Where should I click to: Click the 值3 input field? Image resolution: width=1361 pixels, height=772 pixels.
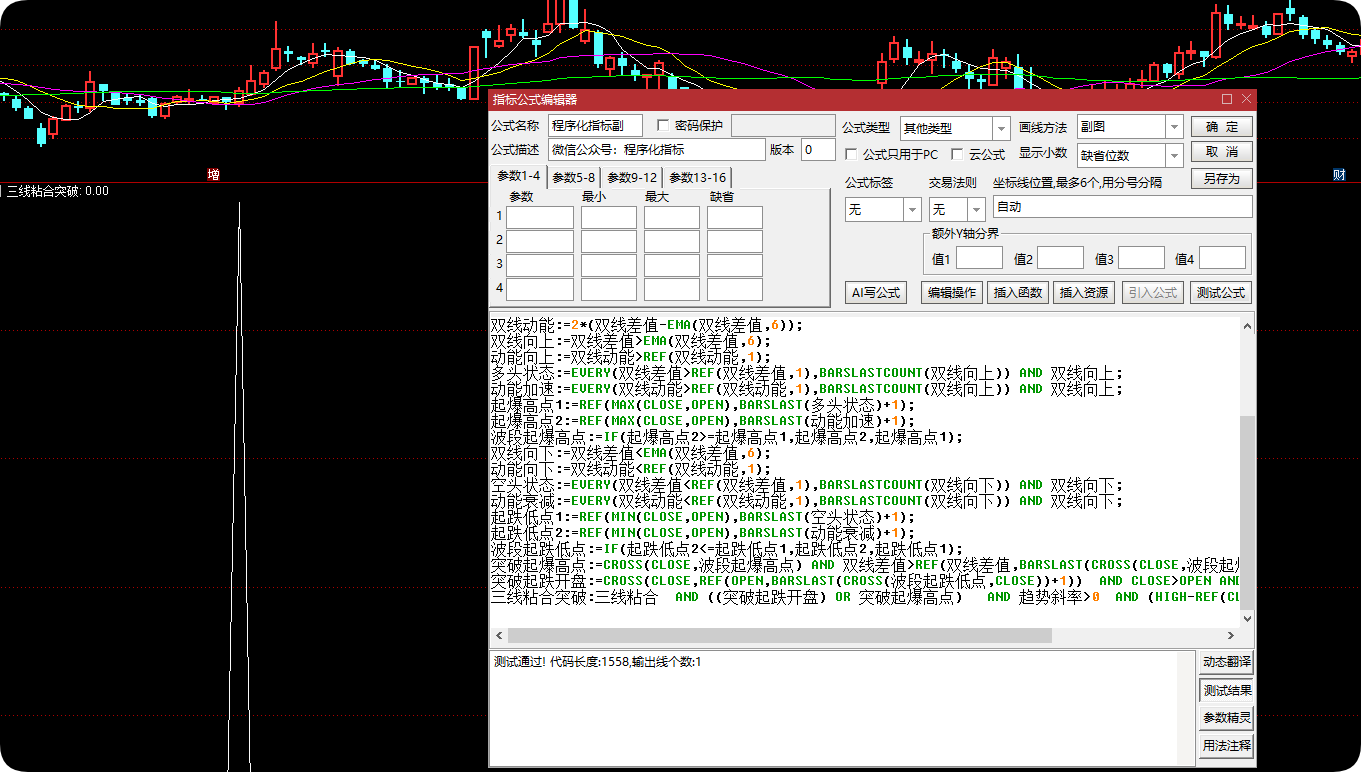[x=1141, y=258]
